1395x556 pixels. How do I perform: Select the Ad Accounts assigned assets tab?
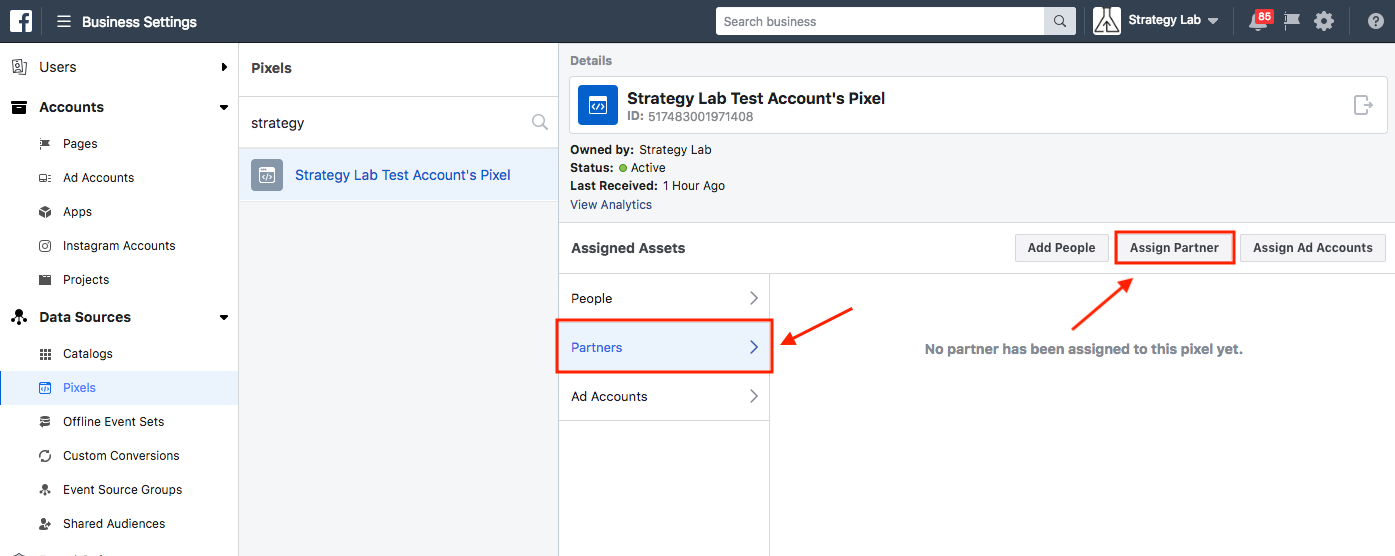pos(664,396)
